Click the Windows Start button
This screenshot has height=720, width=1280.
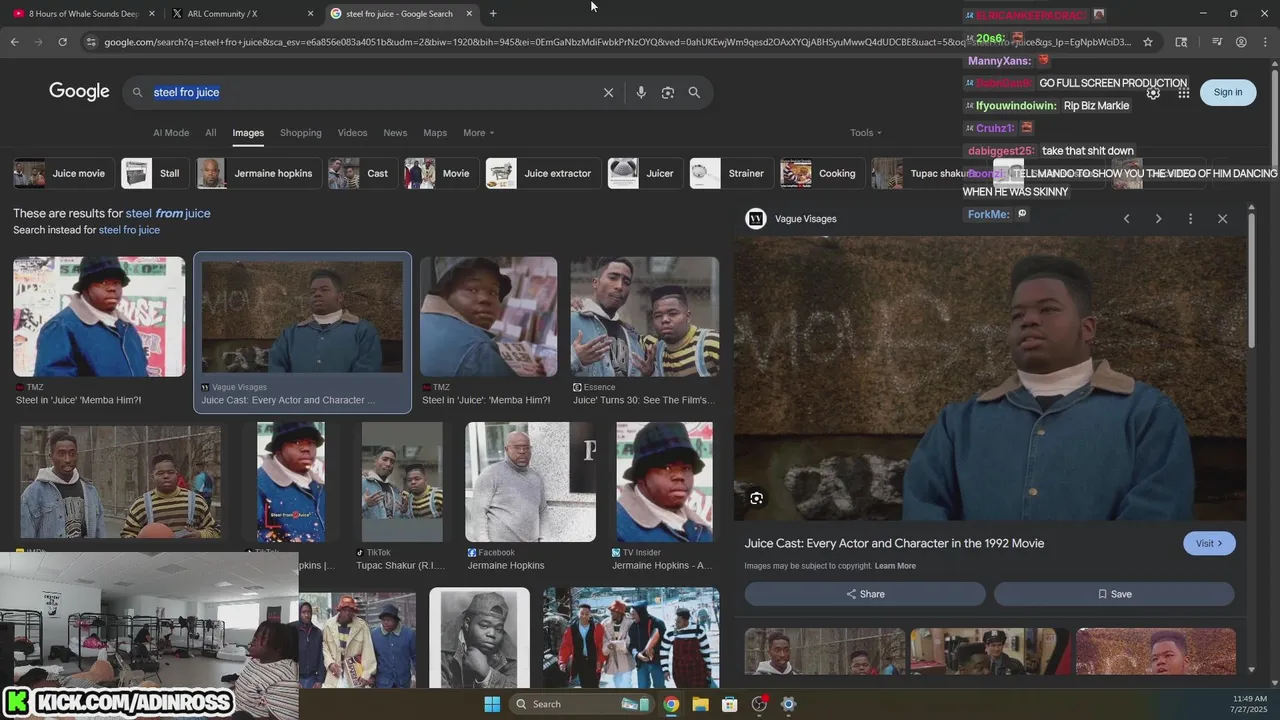[x=492, y=704]
